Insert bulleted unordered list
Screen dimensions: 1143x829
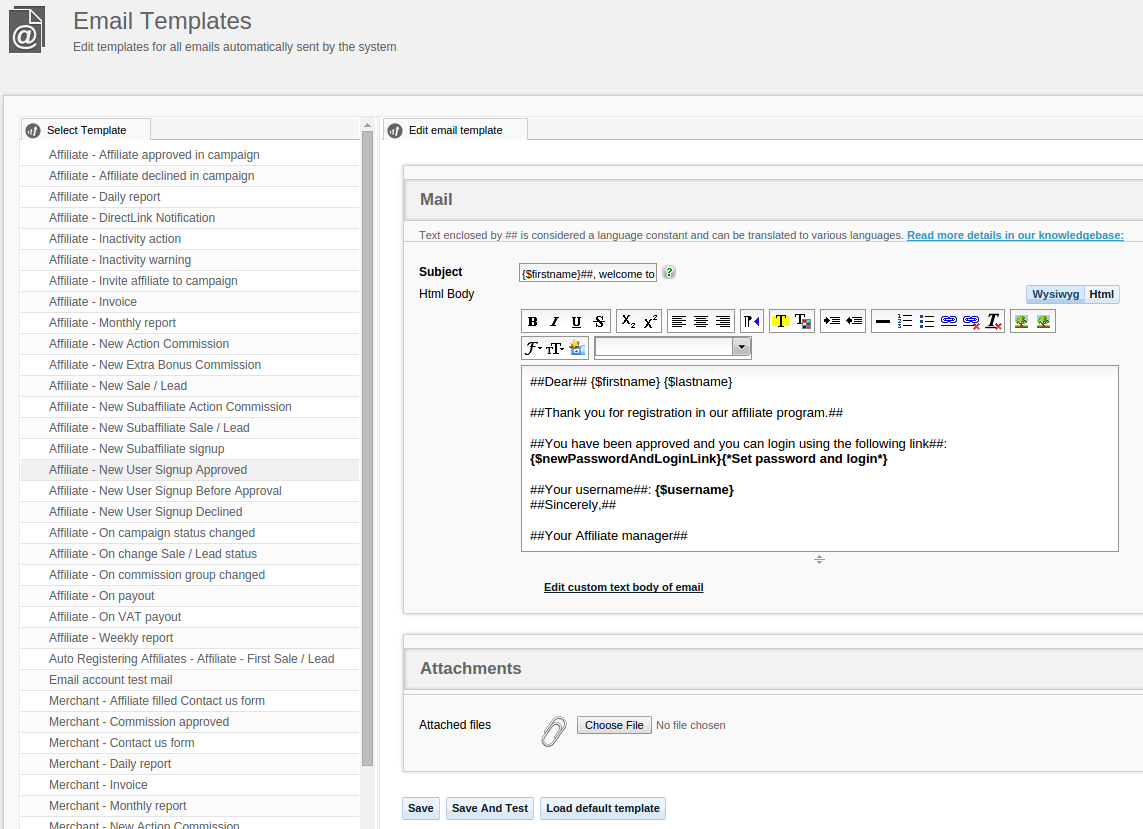927,322
